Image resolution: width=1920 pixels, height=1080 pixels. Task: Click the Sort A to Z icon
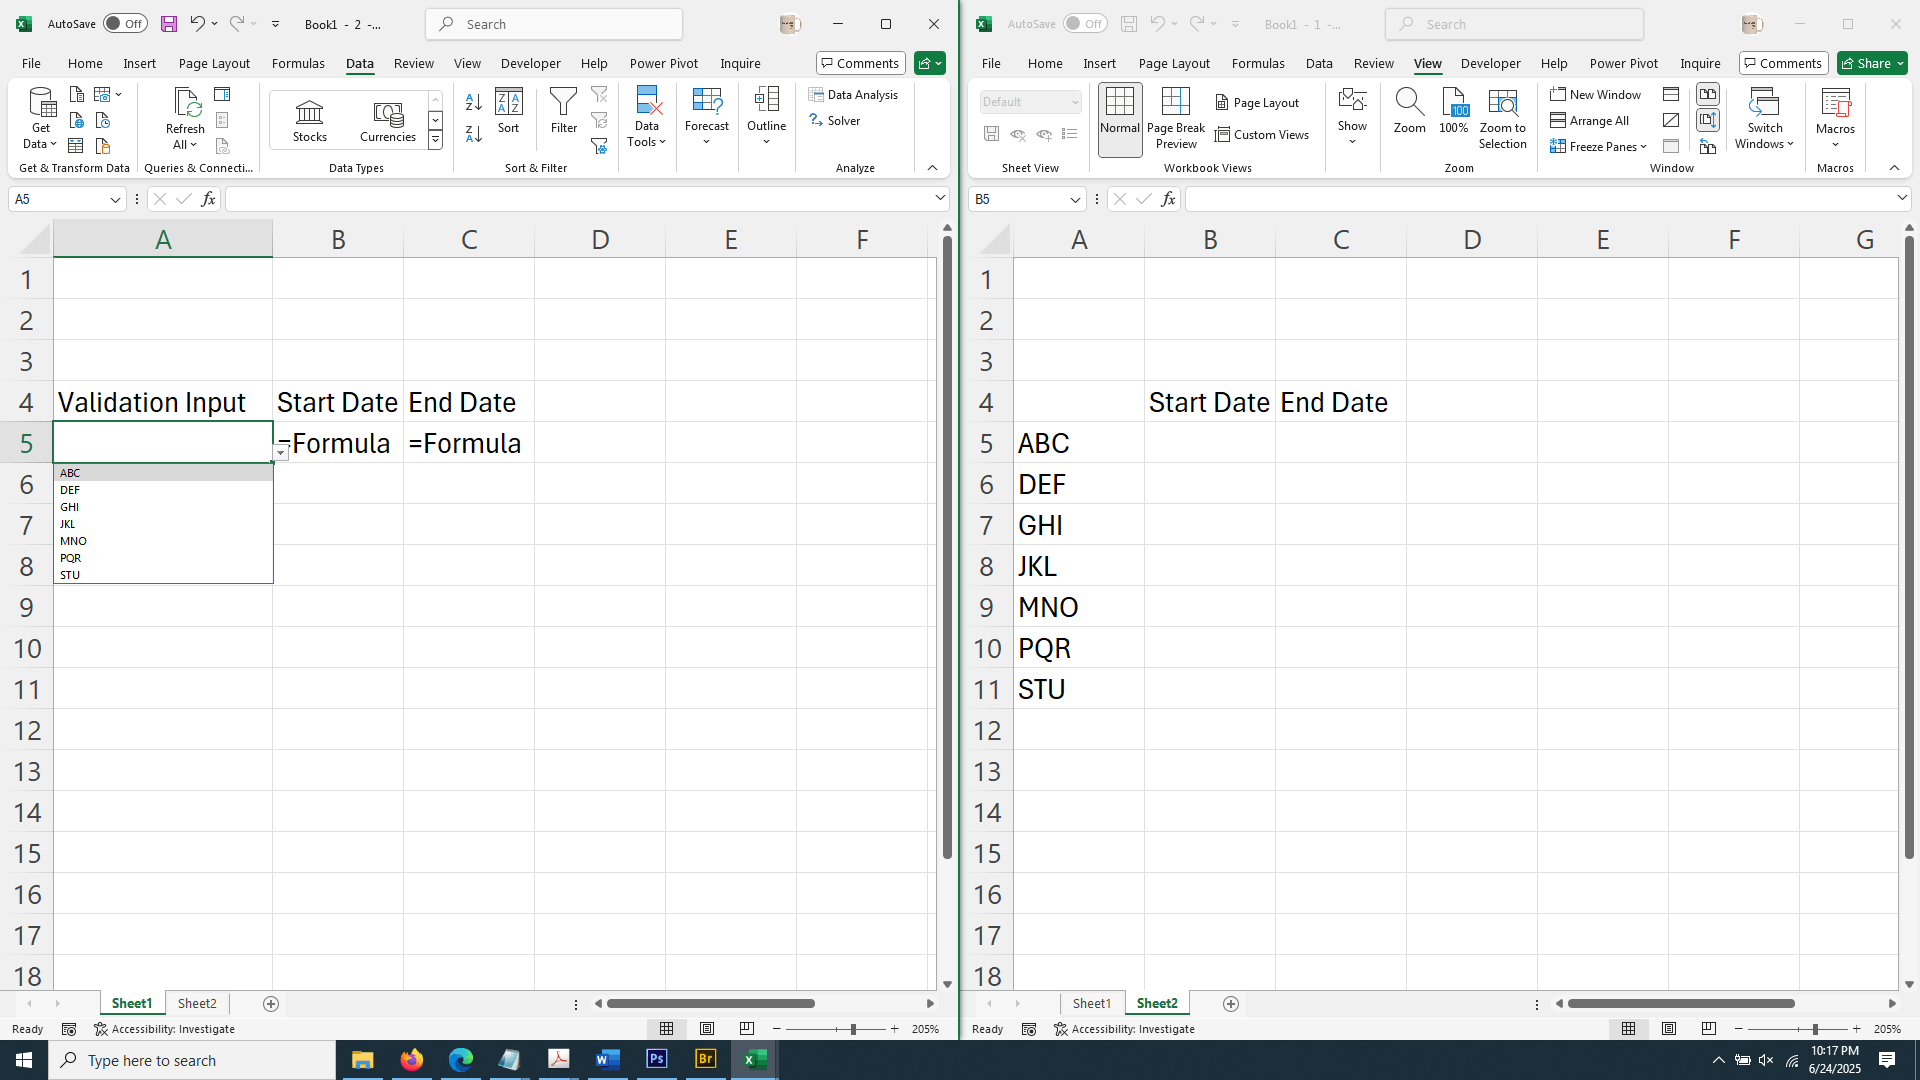(473, 102)
